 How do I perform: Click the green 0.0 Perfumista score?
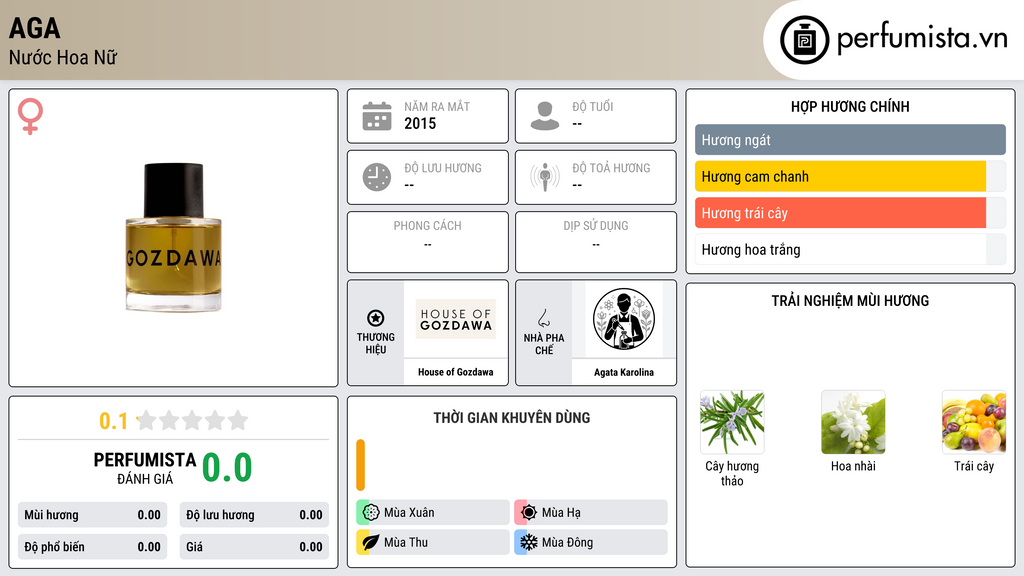pyautogui.click(x=227, y=468)
